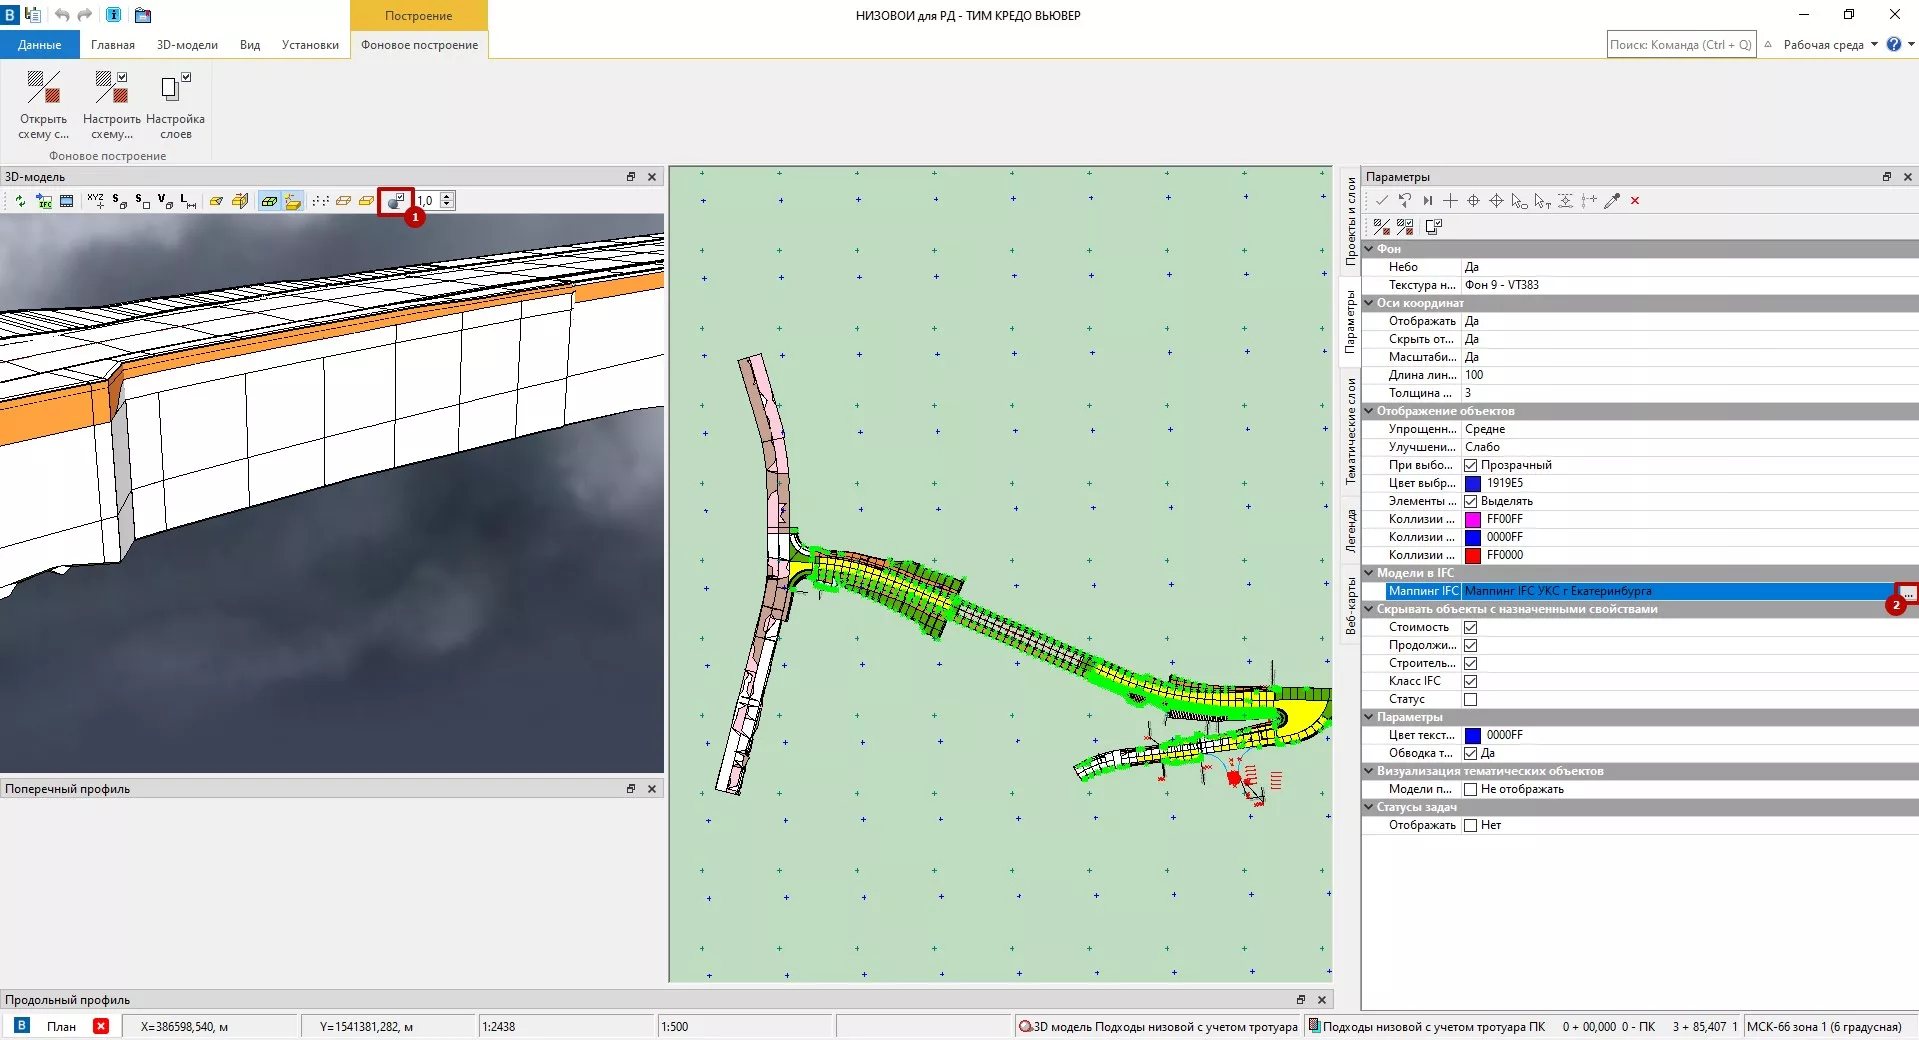This screenshot has height=1040, width=1919.
Task: Open the Тематические слои side tab
Action: 1350,430
